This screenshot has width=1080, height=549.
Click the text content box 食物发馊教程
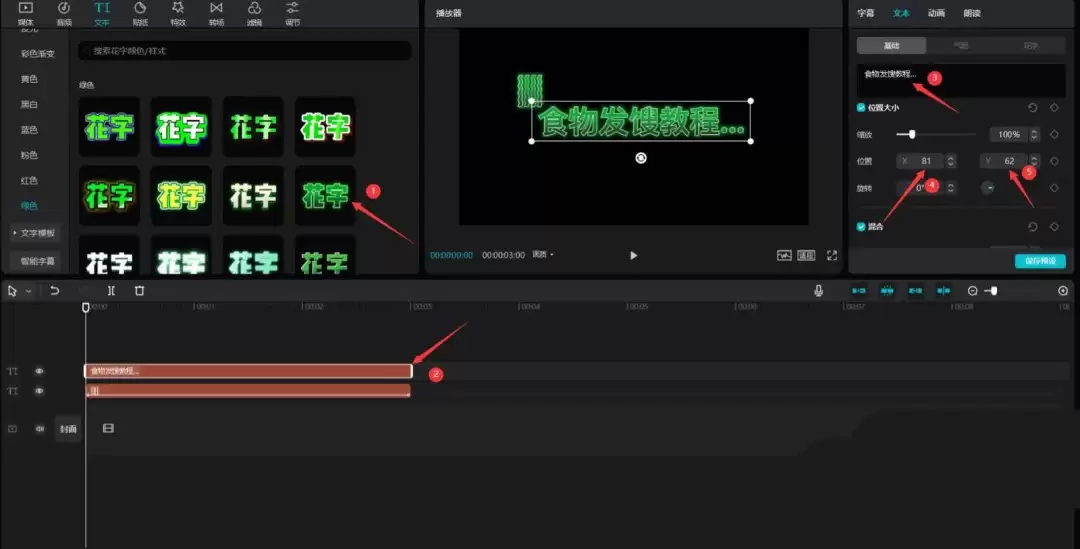[961, 81]
